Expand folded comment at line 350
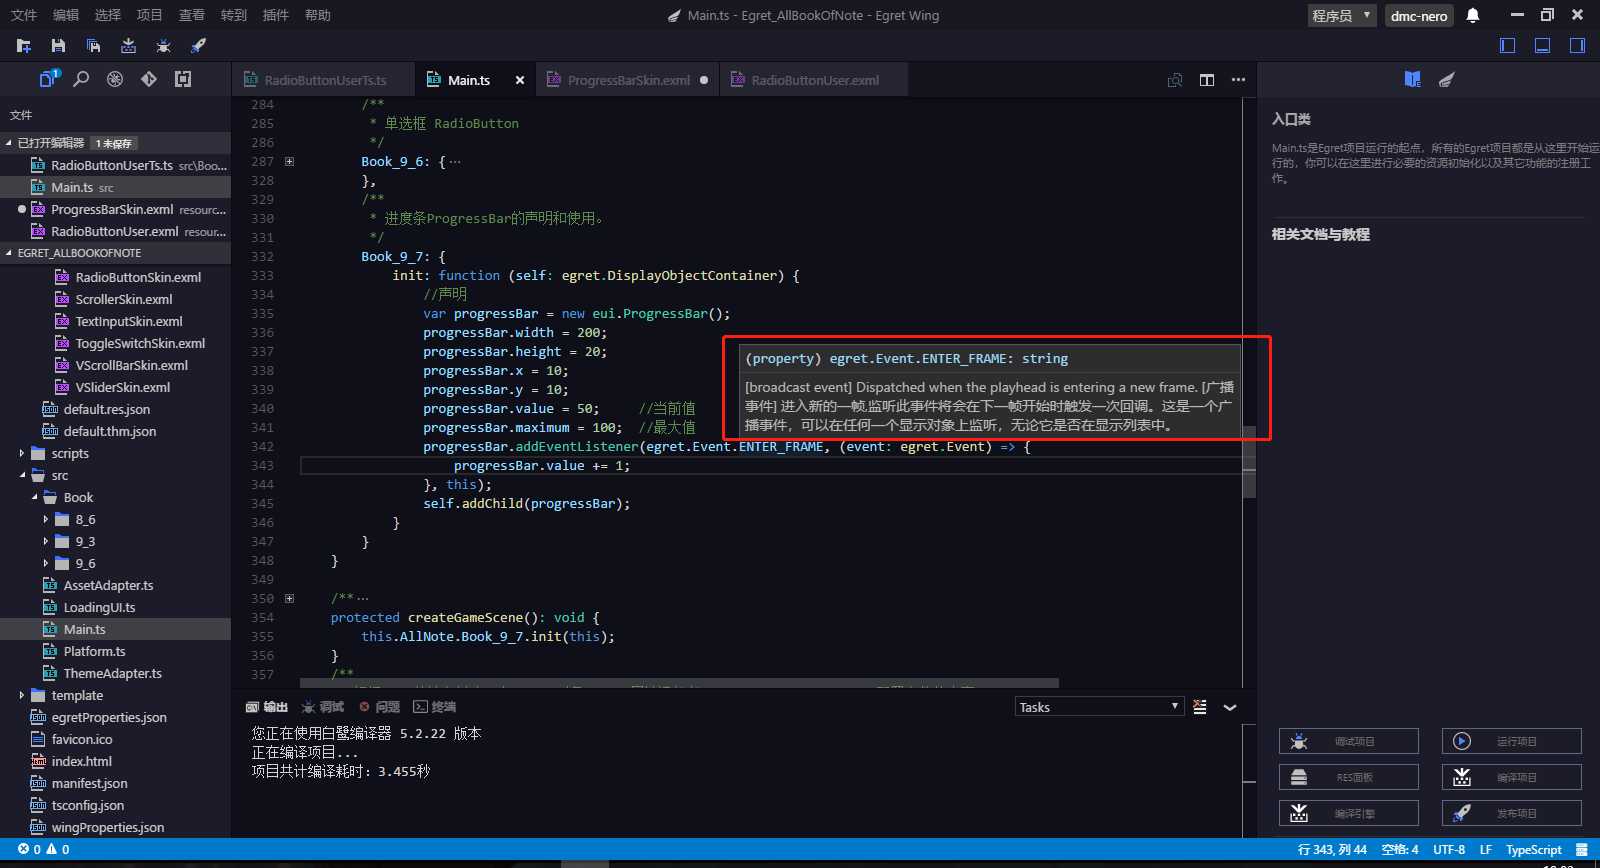 289,598
